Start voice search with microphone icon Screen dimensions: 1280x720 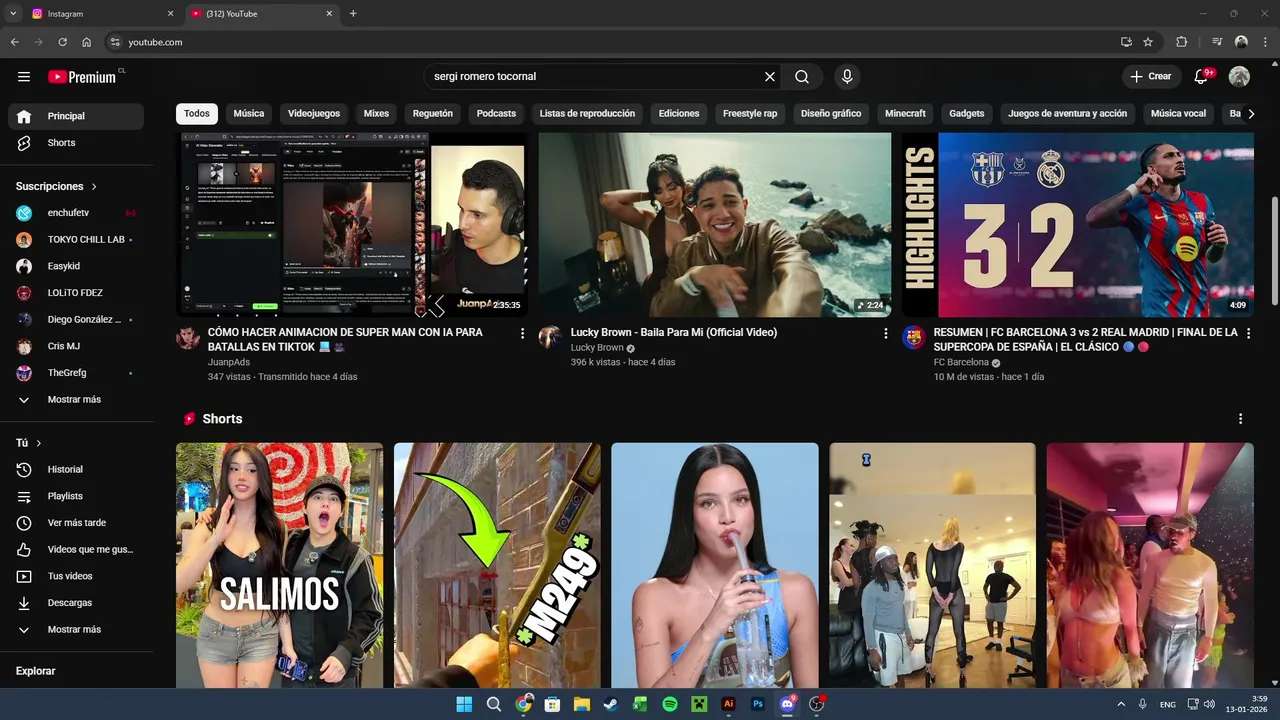tap(847, 77)
